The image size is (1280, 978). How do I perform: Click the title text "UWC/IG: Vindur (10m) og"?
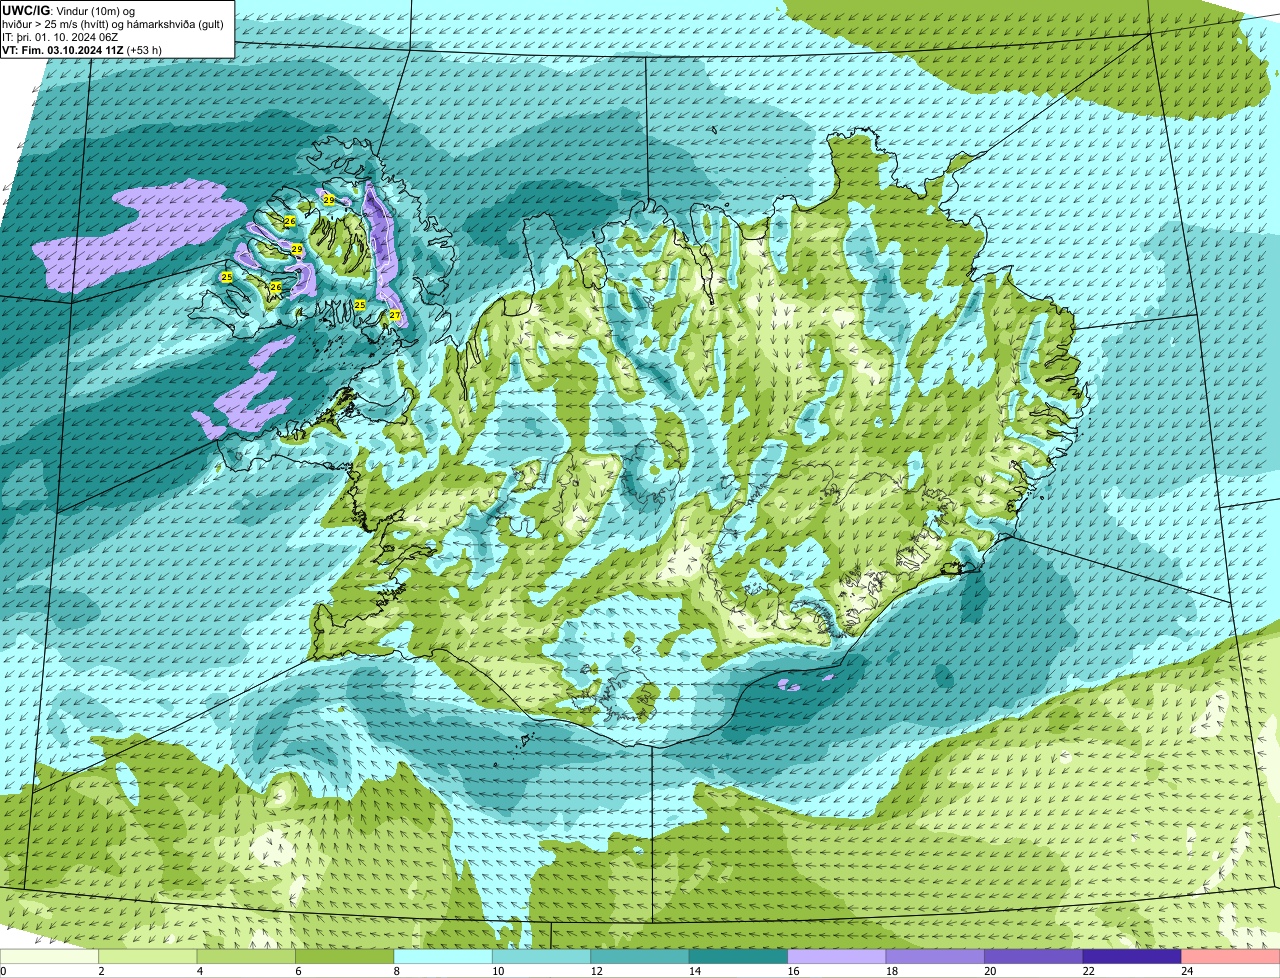68,10
